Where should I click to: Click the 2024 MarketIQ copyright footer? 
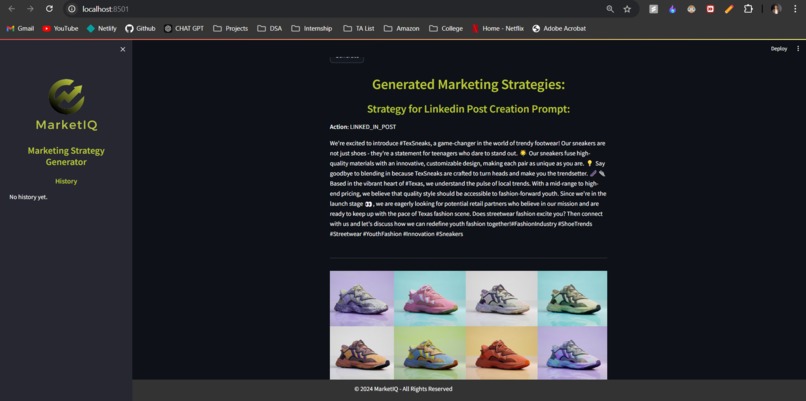(404, 389)
